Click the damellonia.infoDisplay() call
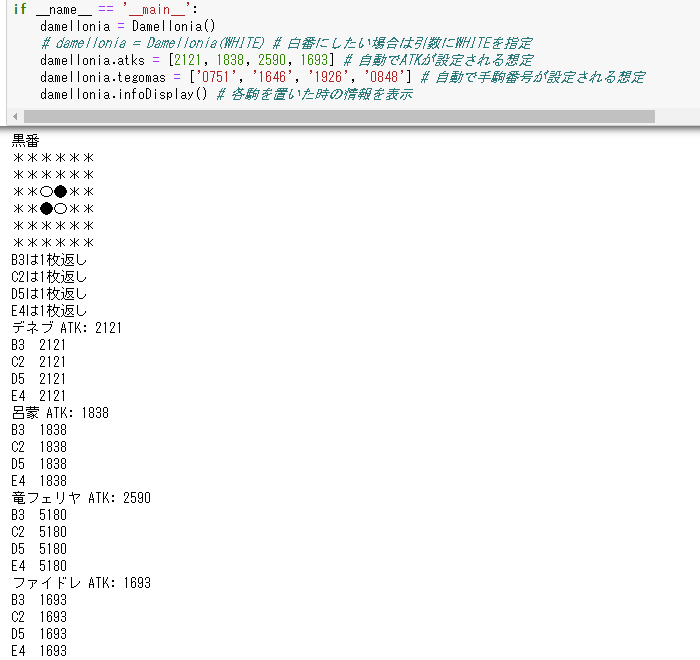700x660 pixels. [x=124, y=94]
